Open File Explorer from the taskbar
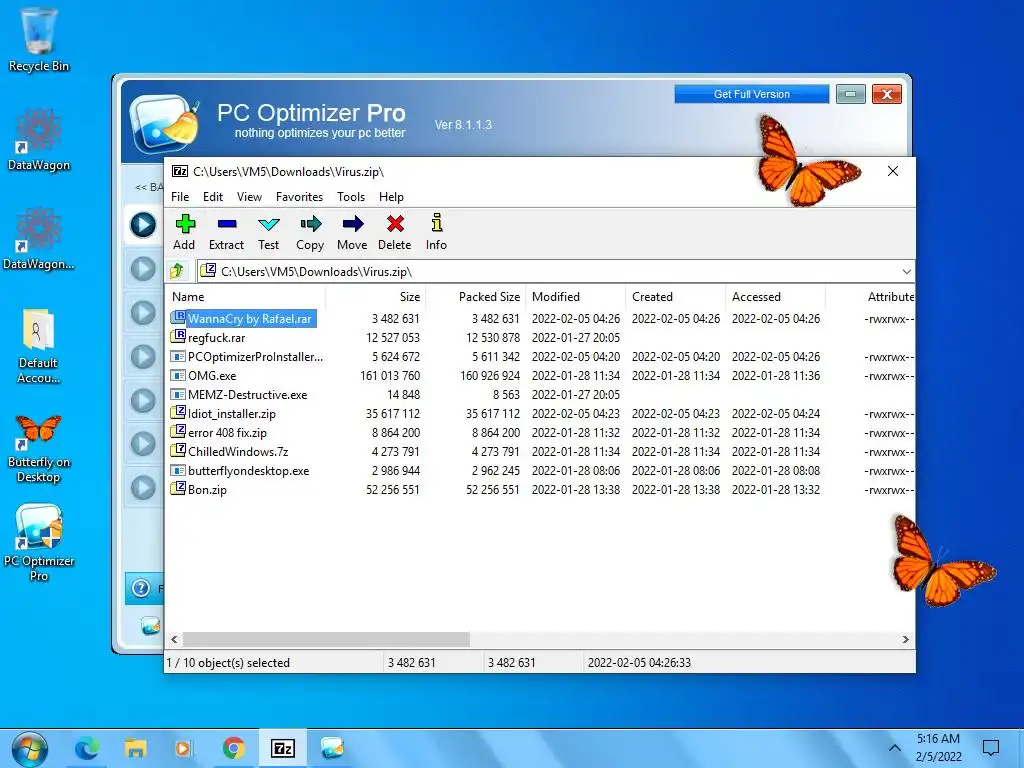This screenshot has width=1024, height=768. [136, 748]
